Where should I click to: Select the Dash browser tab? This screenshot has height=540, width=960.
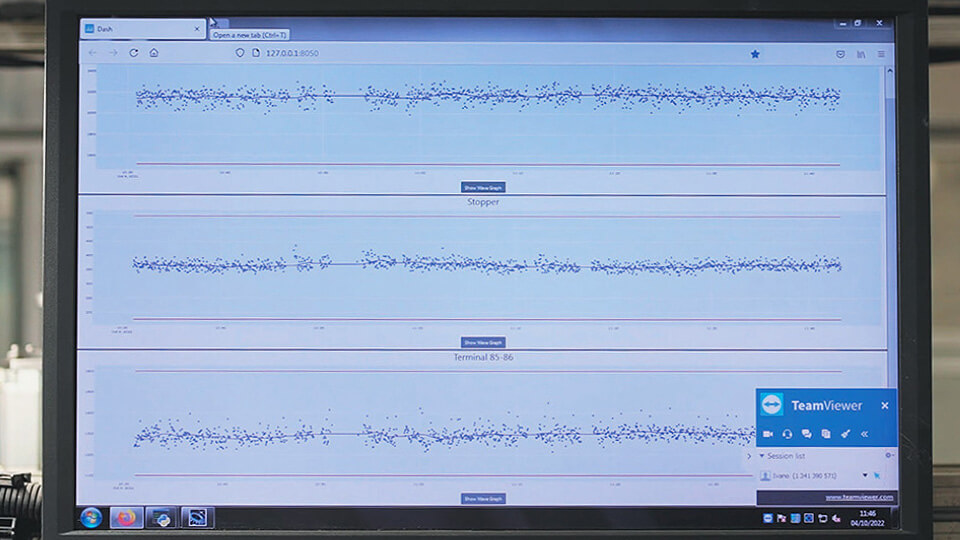[x=143, y=29]
